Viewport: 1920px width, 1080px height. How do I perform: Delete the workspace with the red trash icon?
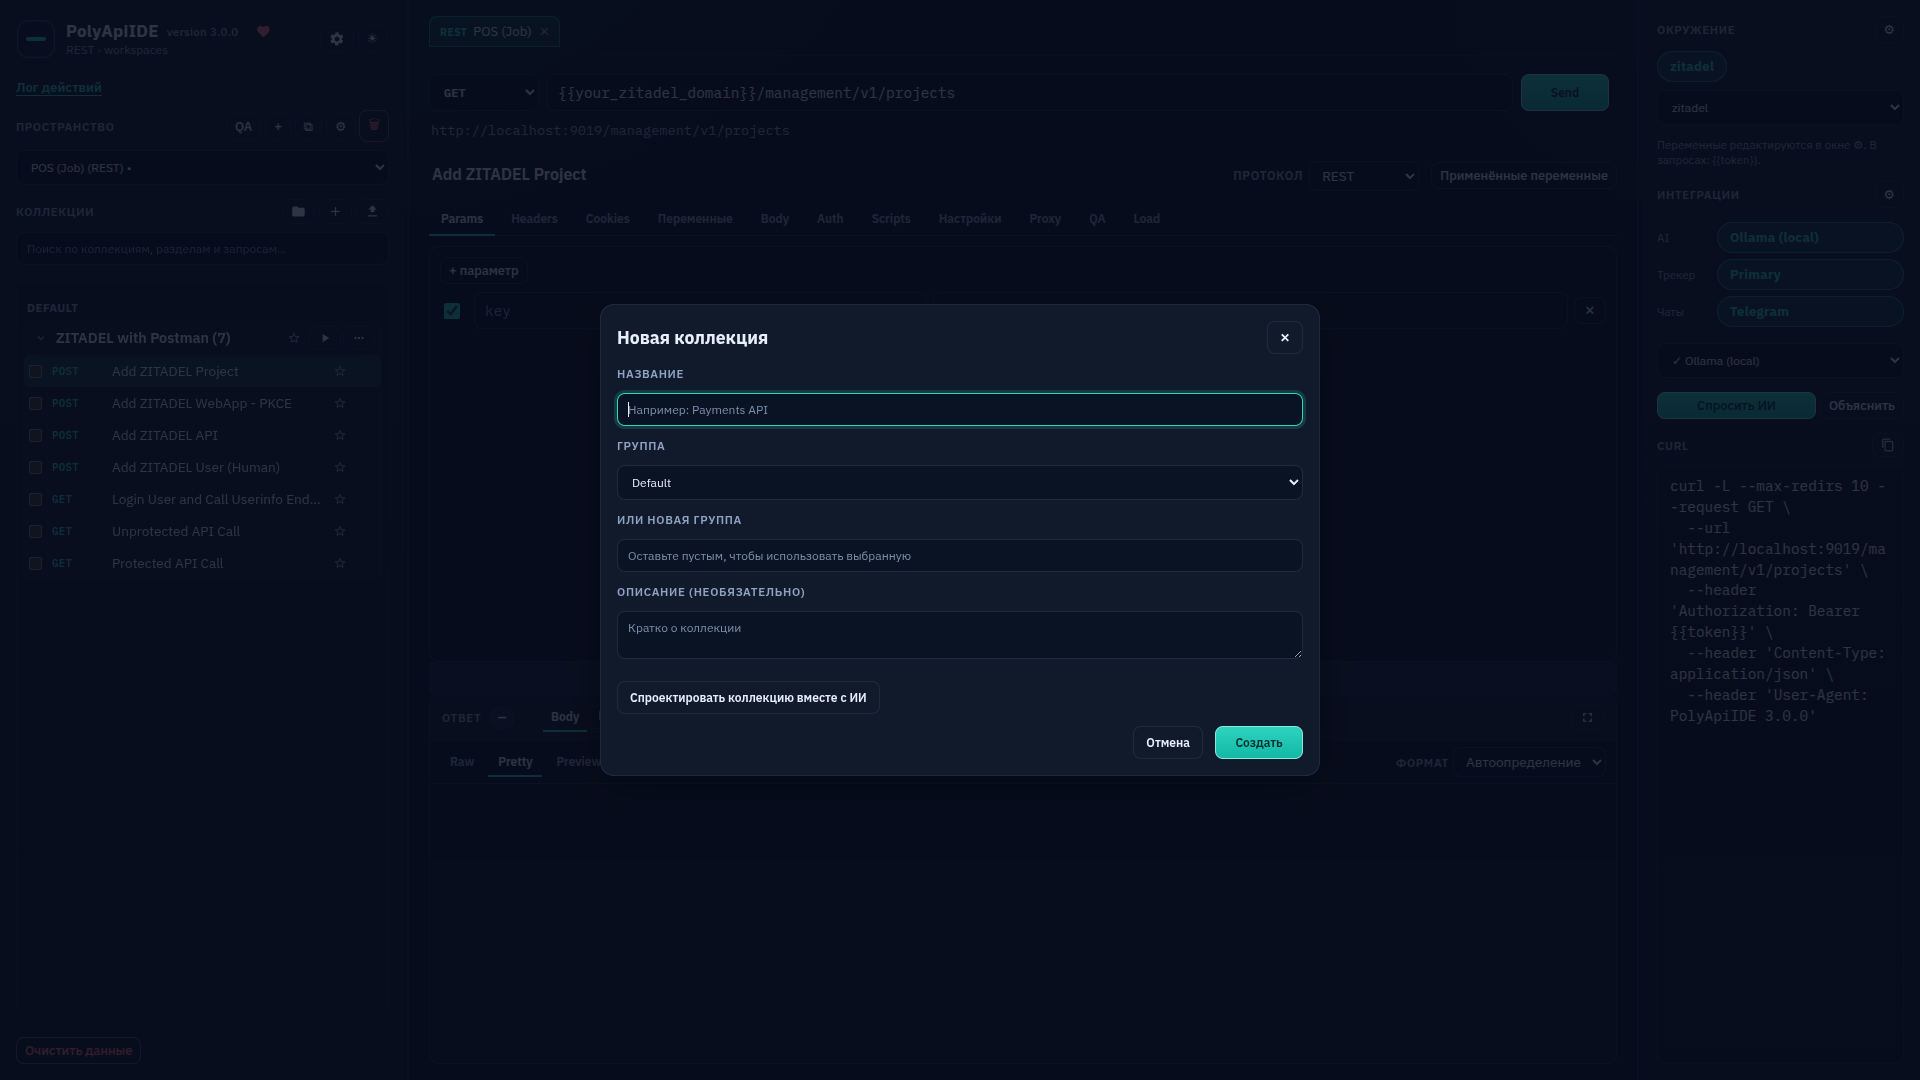[x=374, y=126]
